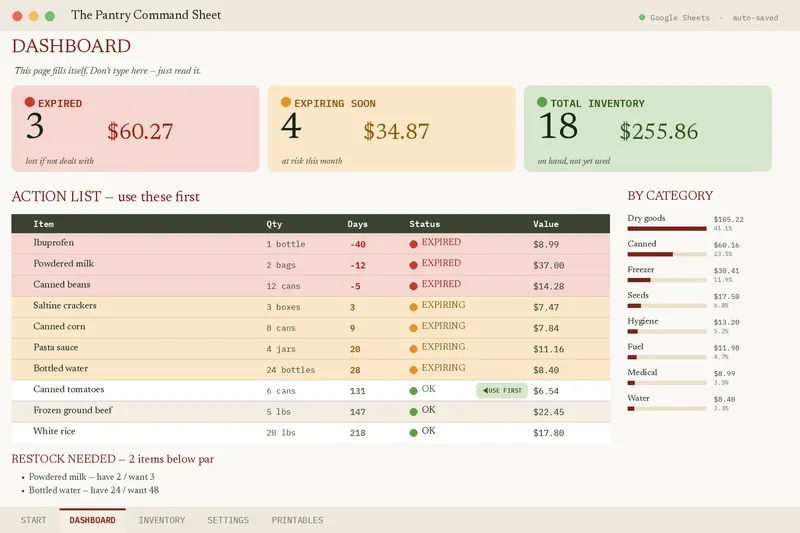Image resolution: width=800 pixels, height=533 pixels.
Task: Click the red EXPIRED card status dot
Action: (30, 102)
